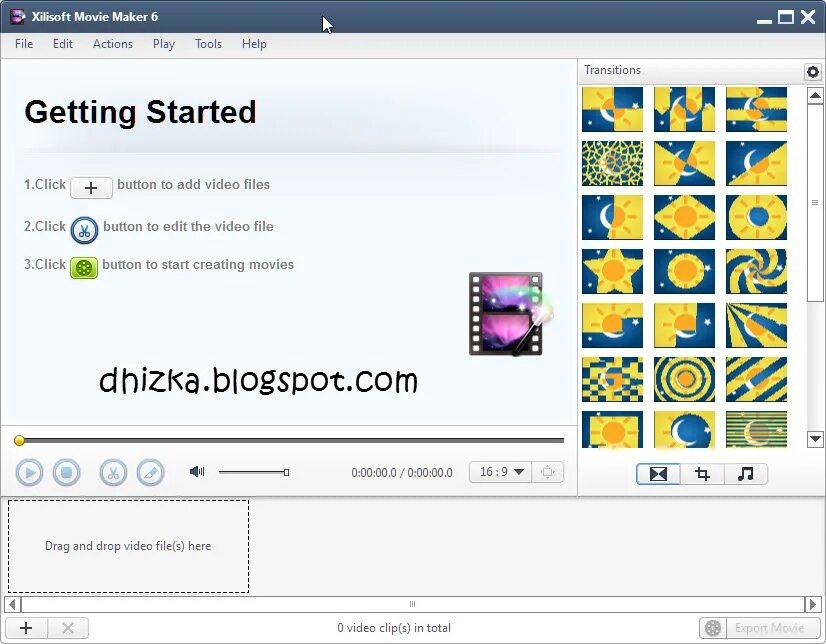Select the checkerboard transition thumbnail
This screenshot has width=826, height=644.
612,379
